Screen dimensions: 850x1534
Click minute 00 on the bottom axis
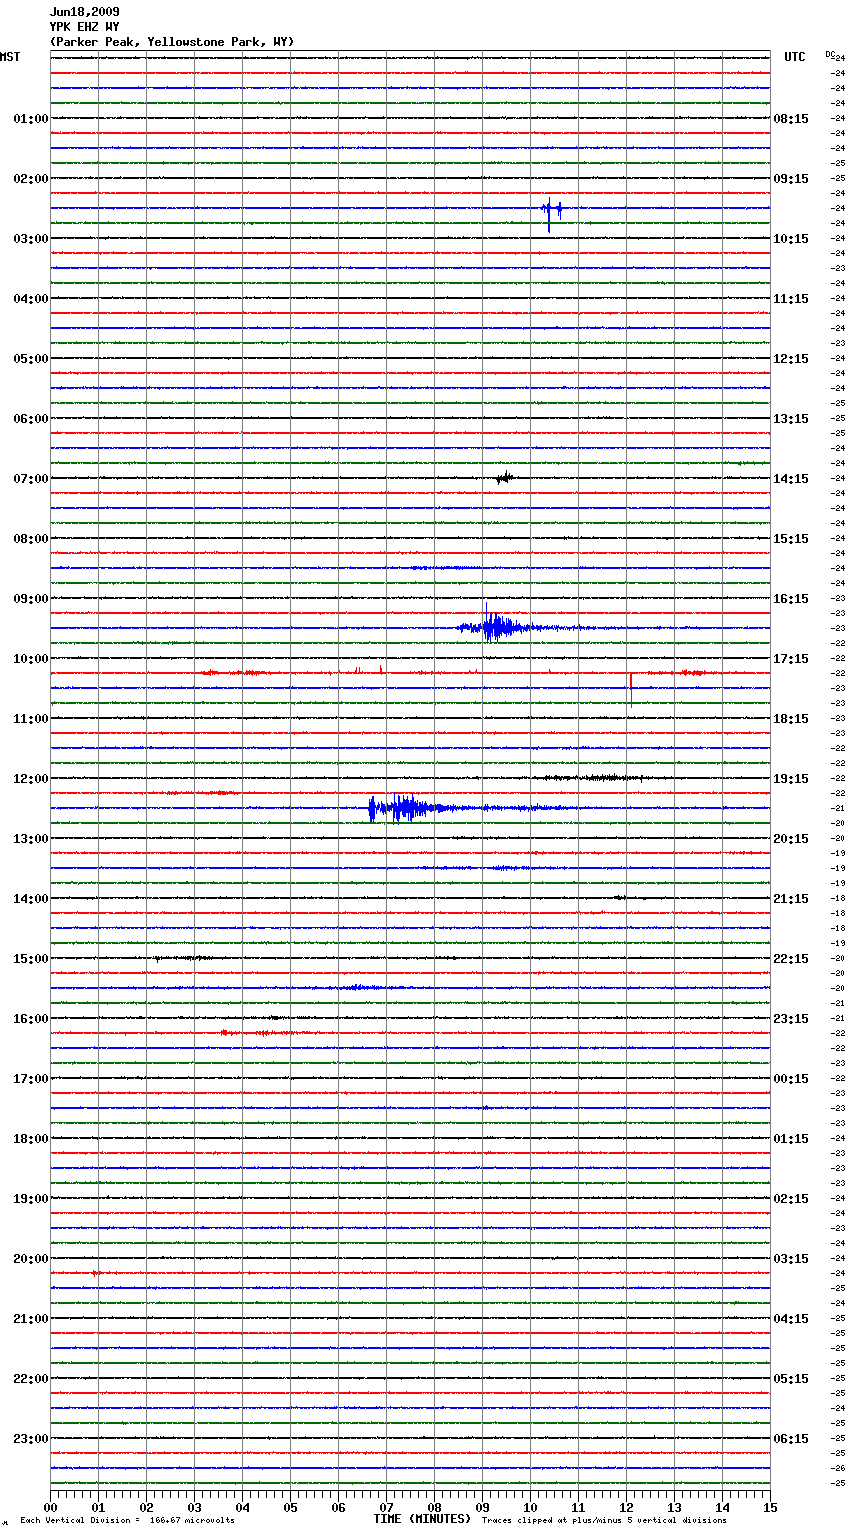(x=50, y=1508)
